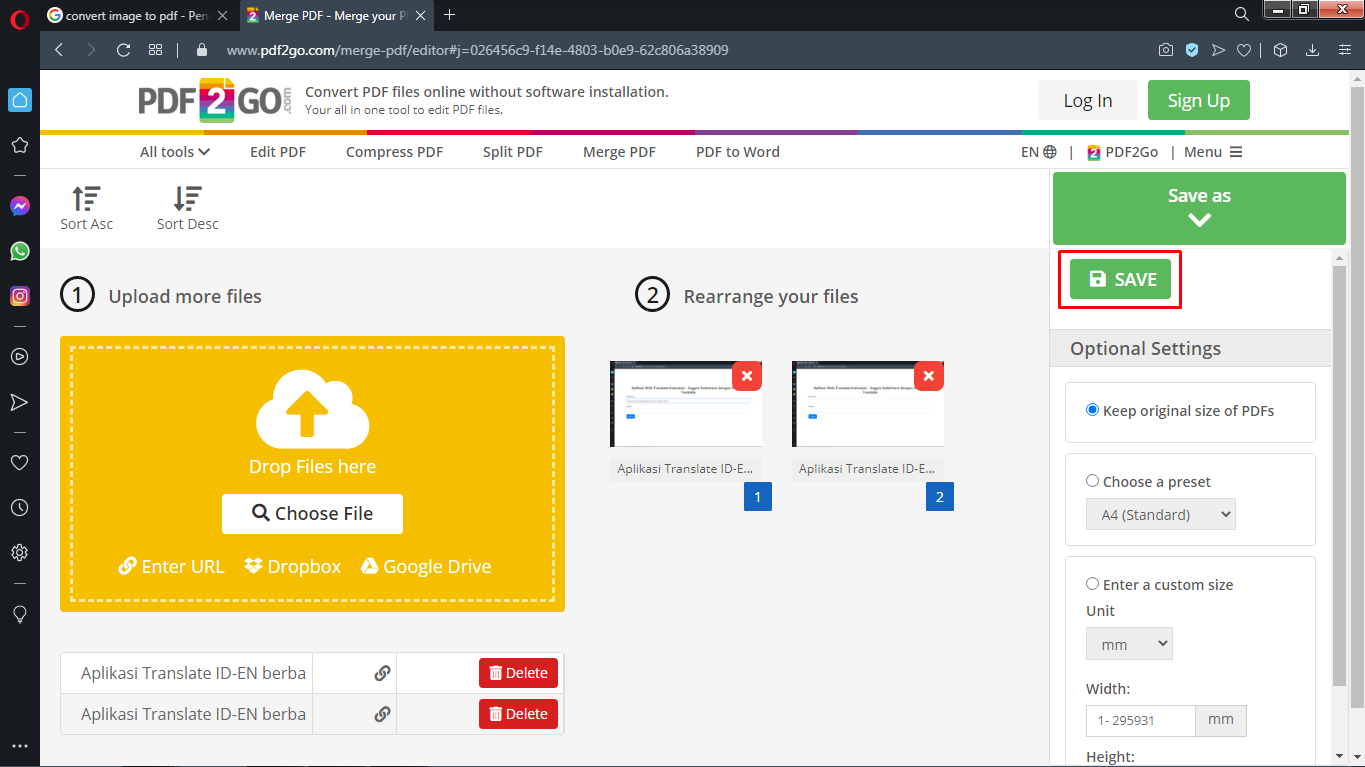Open the browser downloads icon
The height and width of the screenshot is (767, 1365).
(1313, 50)
